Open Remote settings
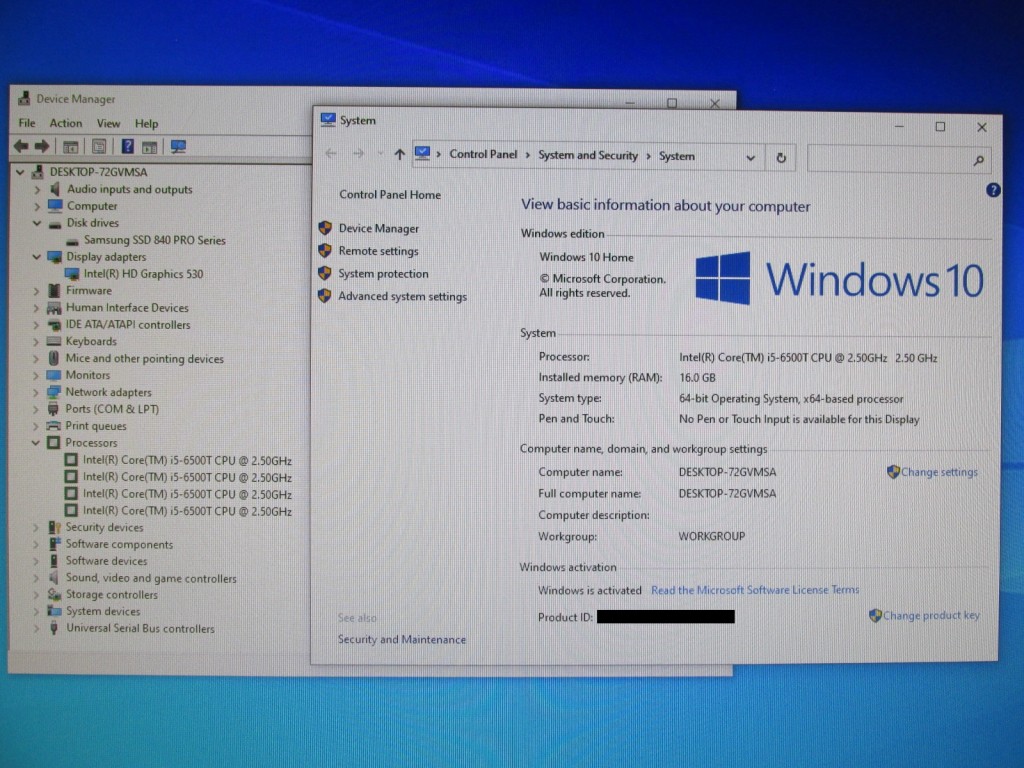 (378, 251)
